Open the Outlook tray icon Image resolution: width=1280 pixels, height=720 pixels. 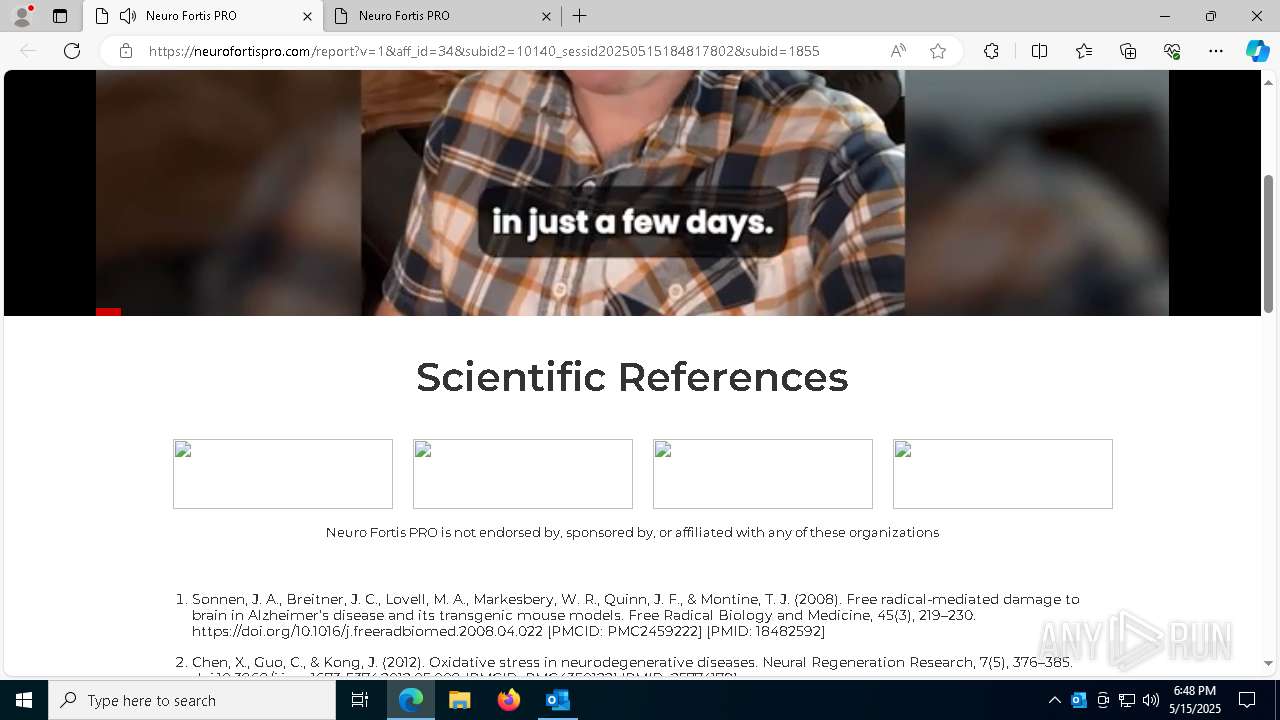1079,700
